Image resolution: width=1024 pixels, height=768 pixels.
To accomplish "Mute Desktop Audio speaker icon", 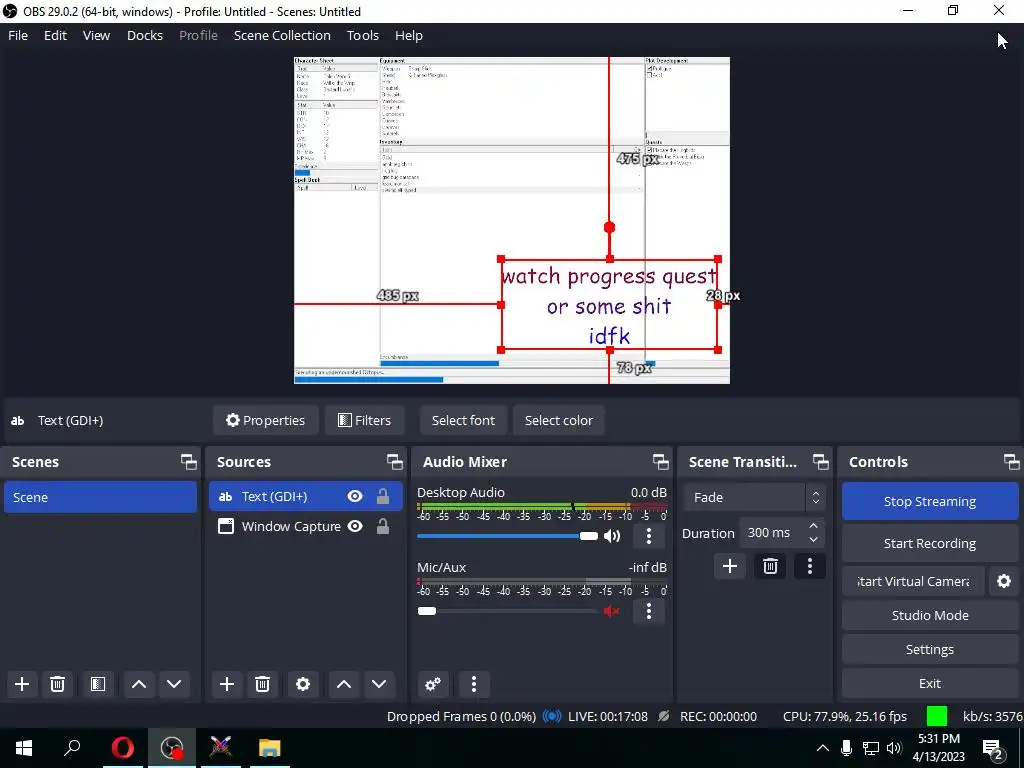I will pos(612,536).
